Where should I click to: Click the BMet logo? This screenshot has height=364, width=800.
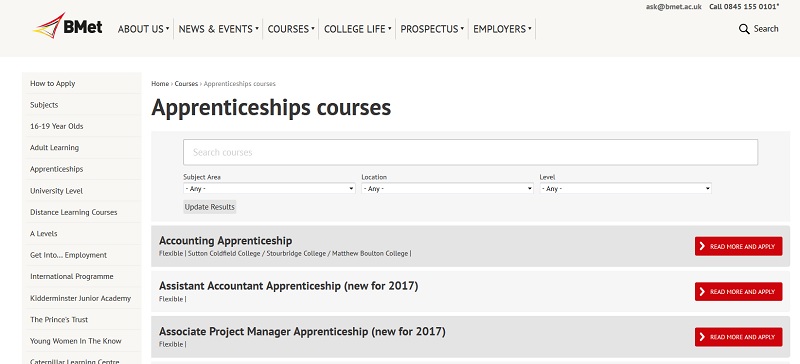tap(67, 25)
